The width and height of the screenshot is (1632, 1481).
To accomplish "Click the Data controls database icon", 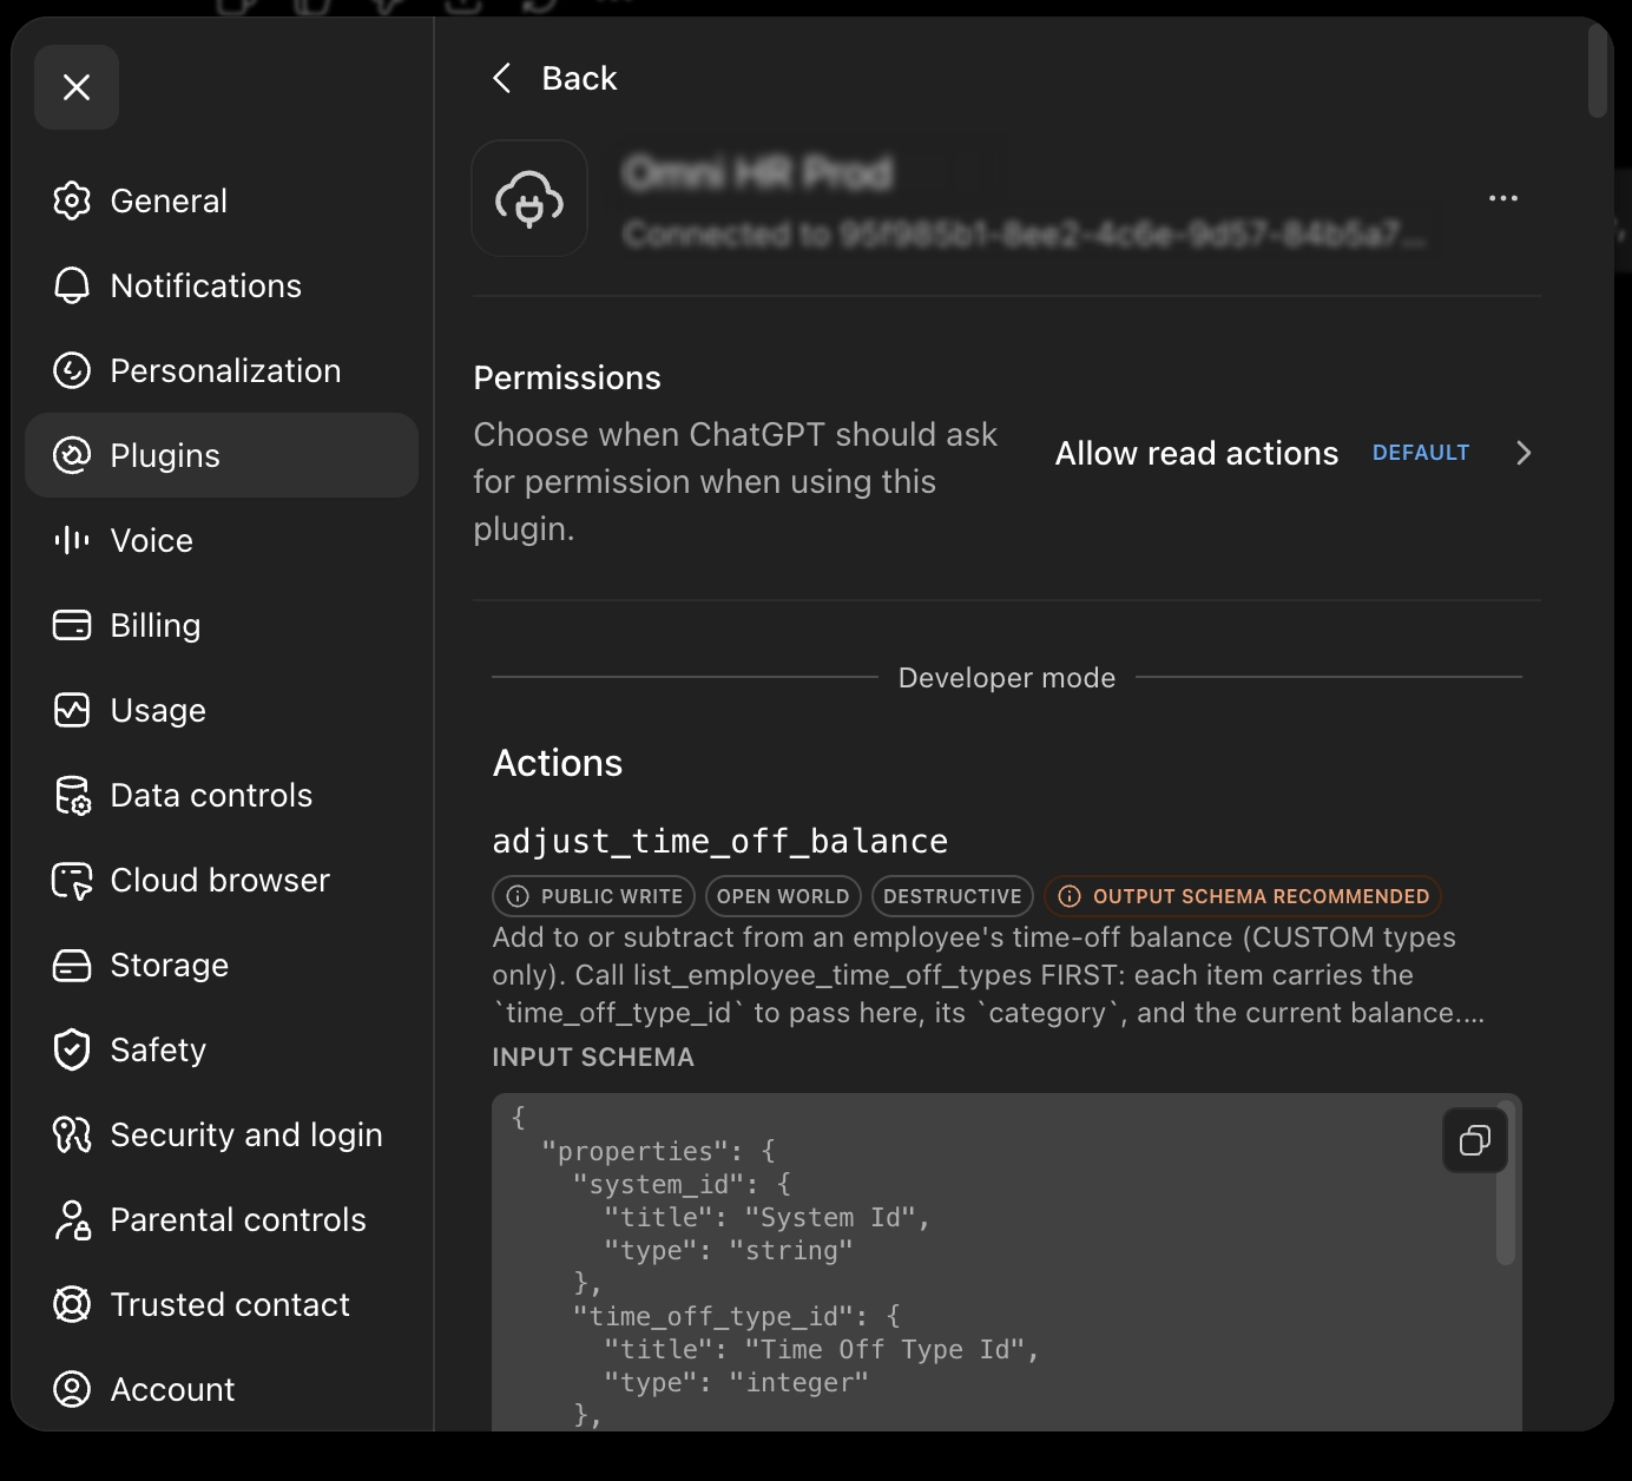I will [72, 796].
